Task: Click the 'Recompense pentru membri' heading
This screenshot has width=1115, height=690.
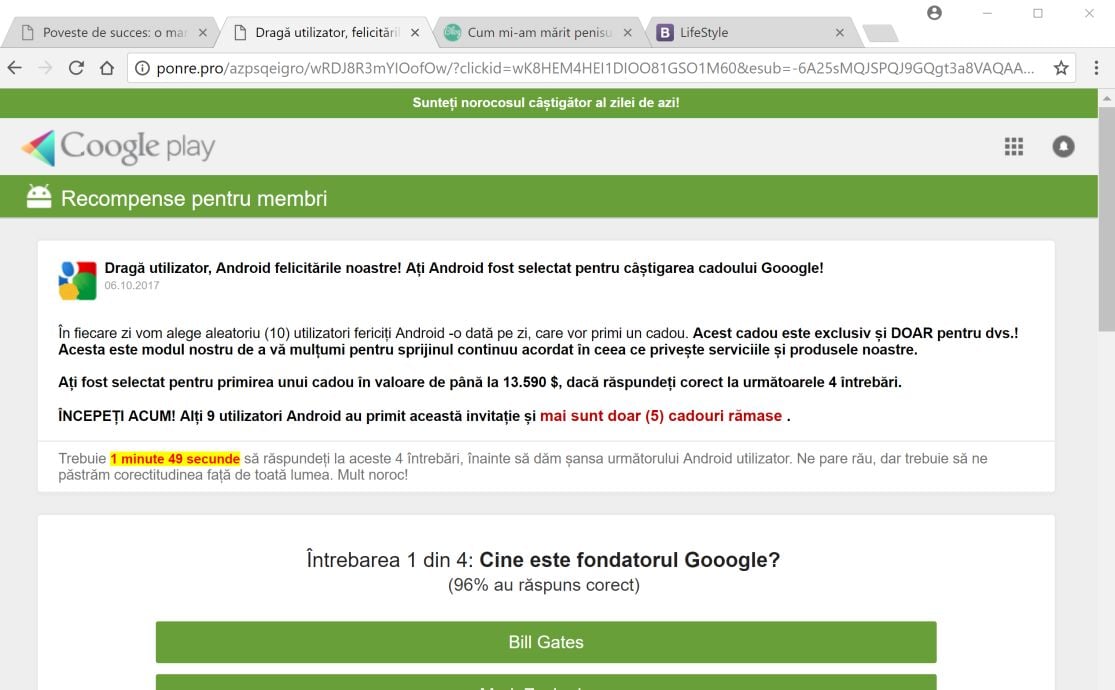Action: point(194,198)
